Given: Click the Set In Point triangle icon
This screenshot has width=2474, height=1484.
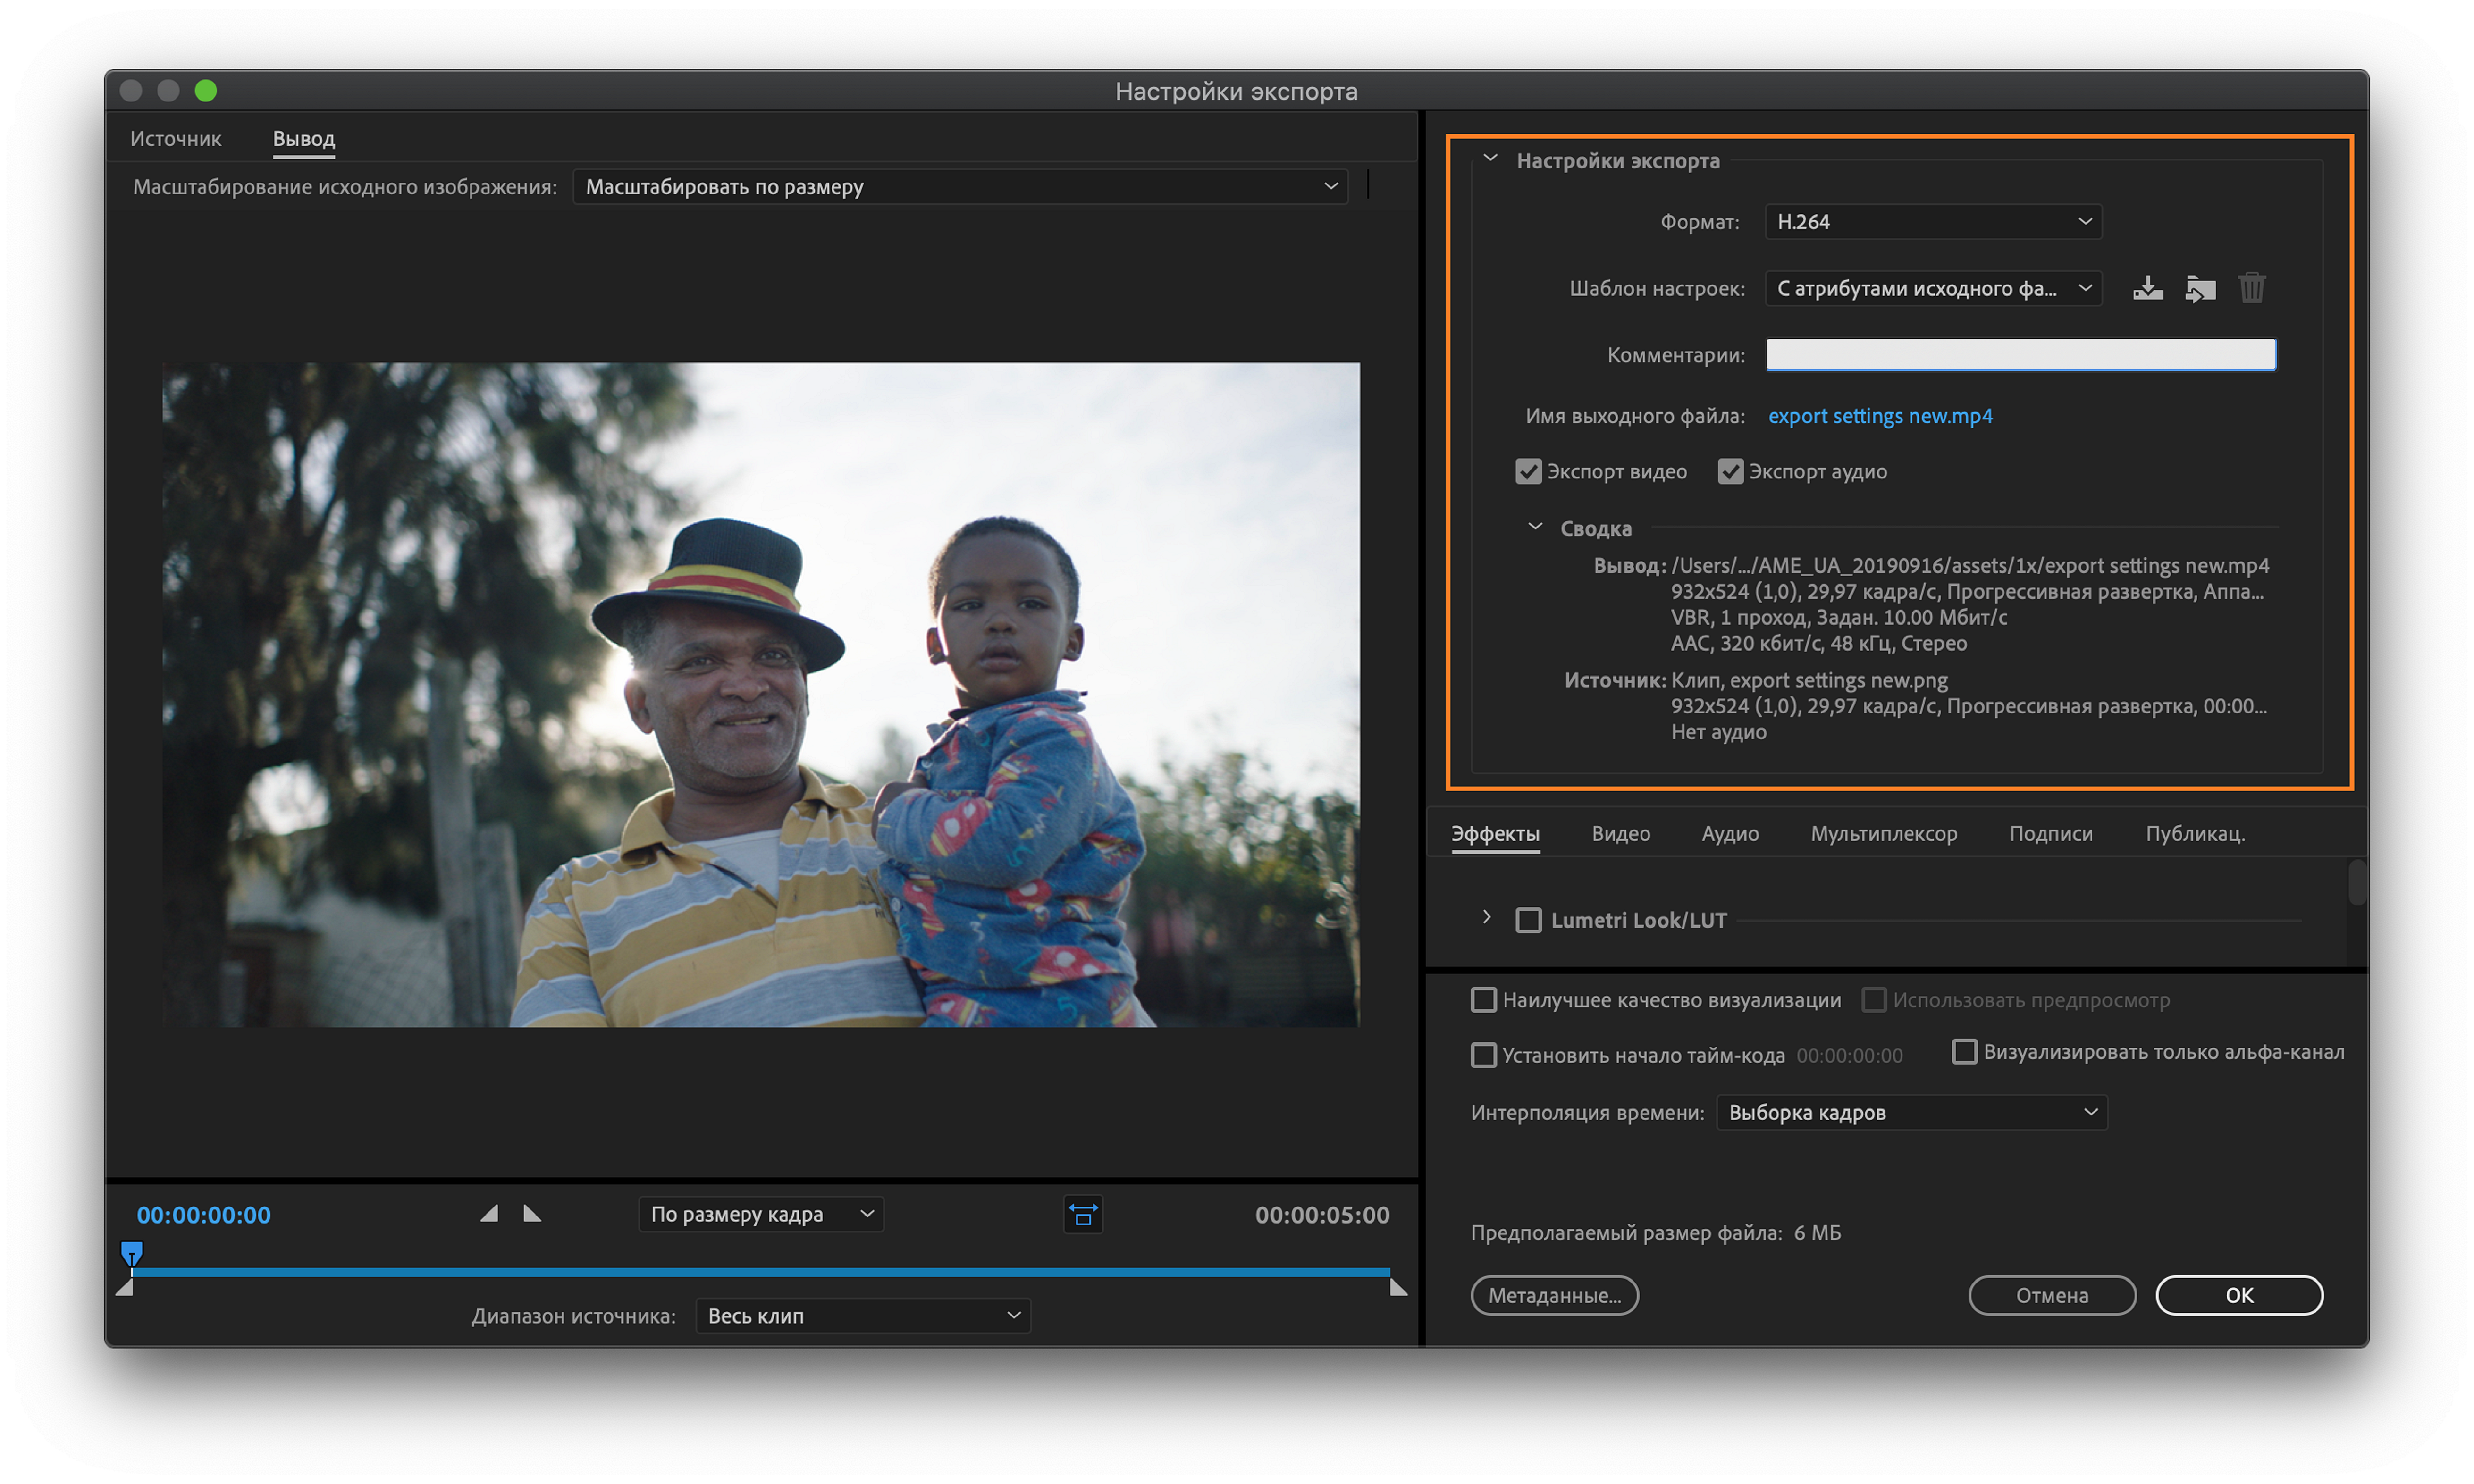Looking at the screenshot, I should coord(489,1214).
